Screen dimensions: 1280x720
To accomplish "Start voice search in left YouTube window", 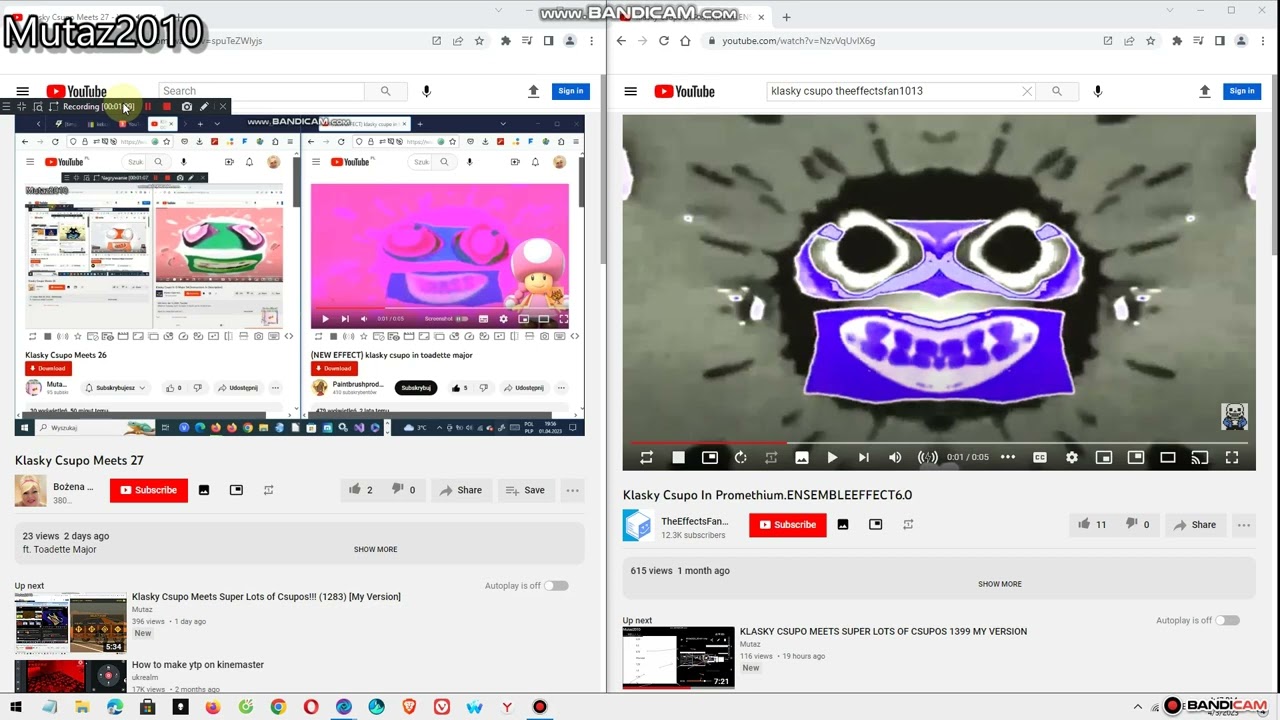I will [426, 91].
